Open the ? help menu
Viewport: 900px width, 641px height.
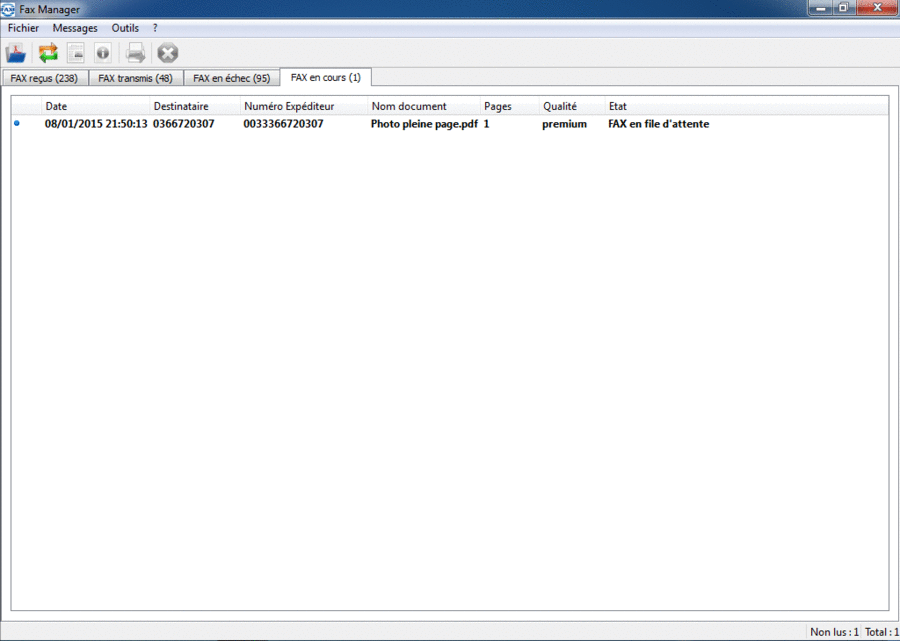[x=155, y=28]
